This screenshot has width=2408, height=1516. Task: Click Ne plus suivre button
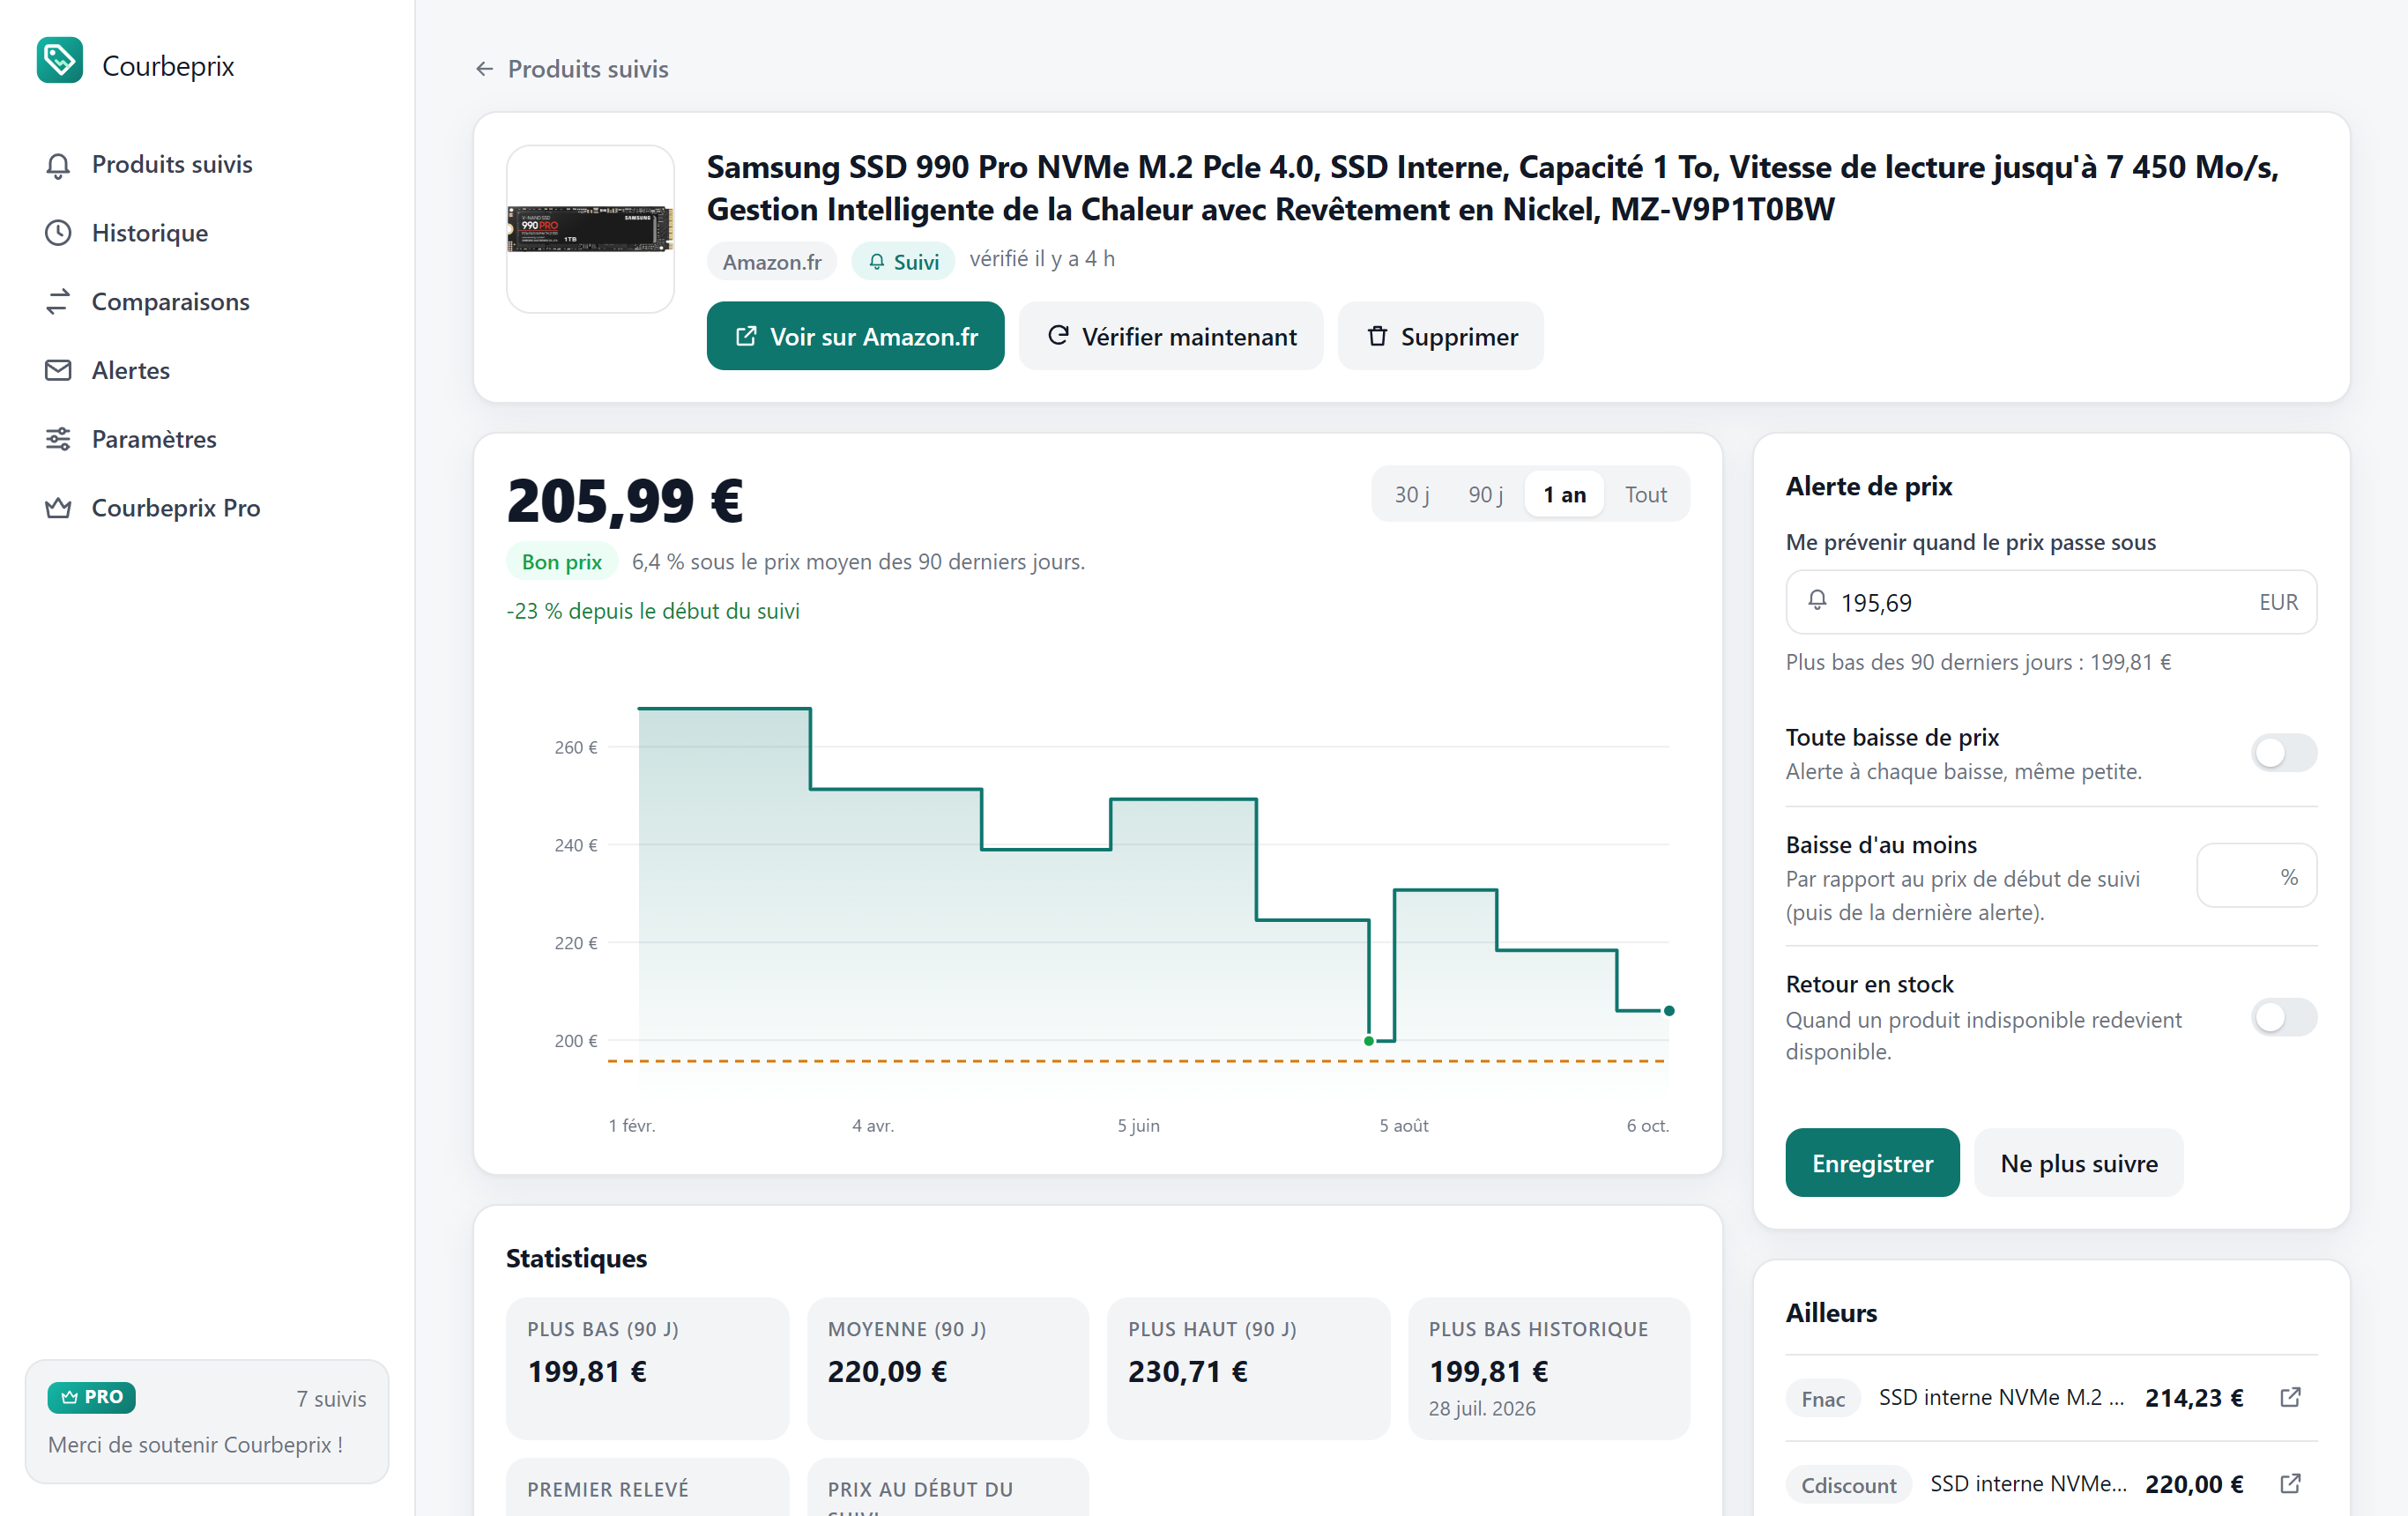coord(2078,1163)
